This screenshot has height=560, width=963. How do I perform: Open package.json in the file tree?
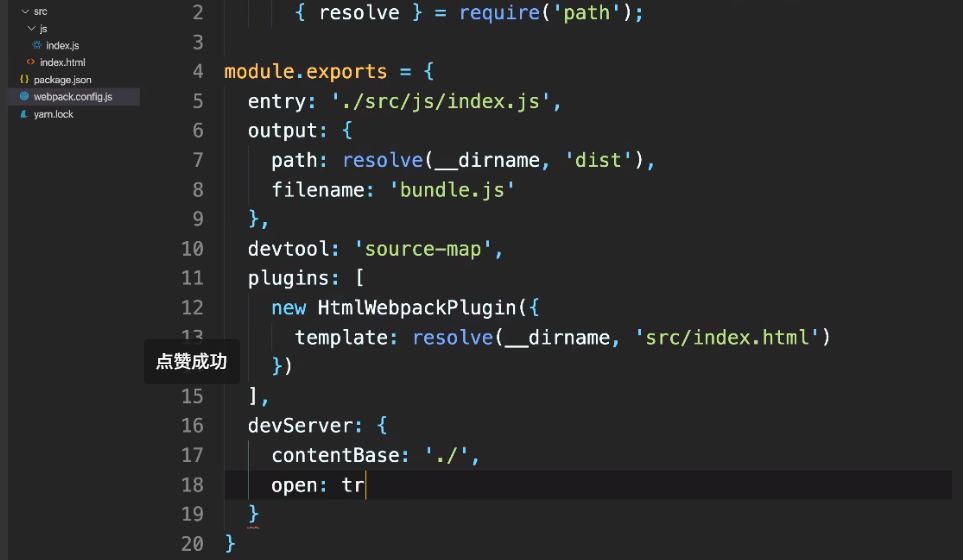62,79
